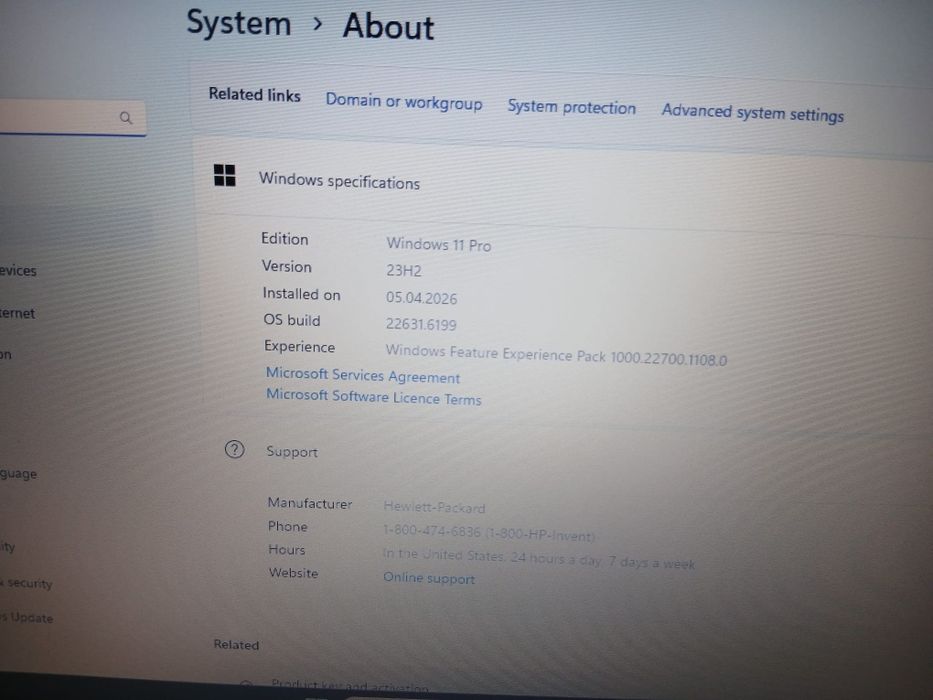933x700 pixels.
Task: Click the Experience label
Action: click(299, 346)
